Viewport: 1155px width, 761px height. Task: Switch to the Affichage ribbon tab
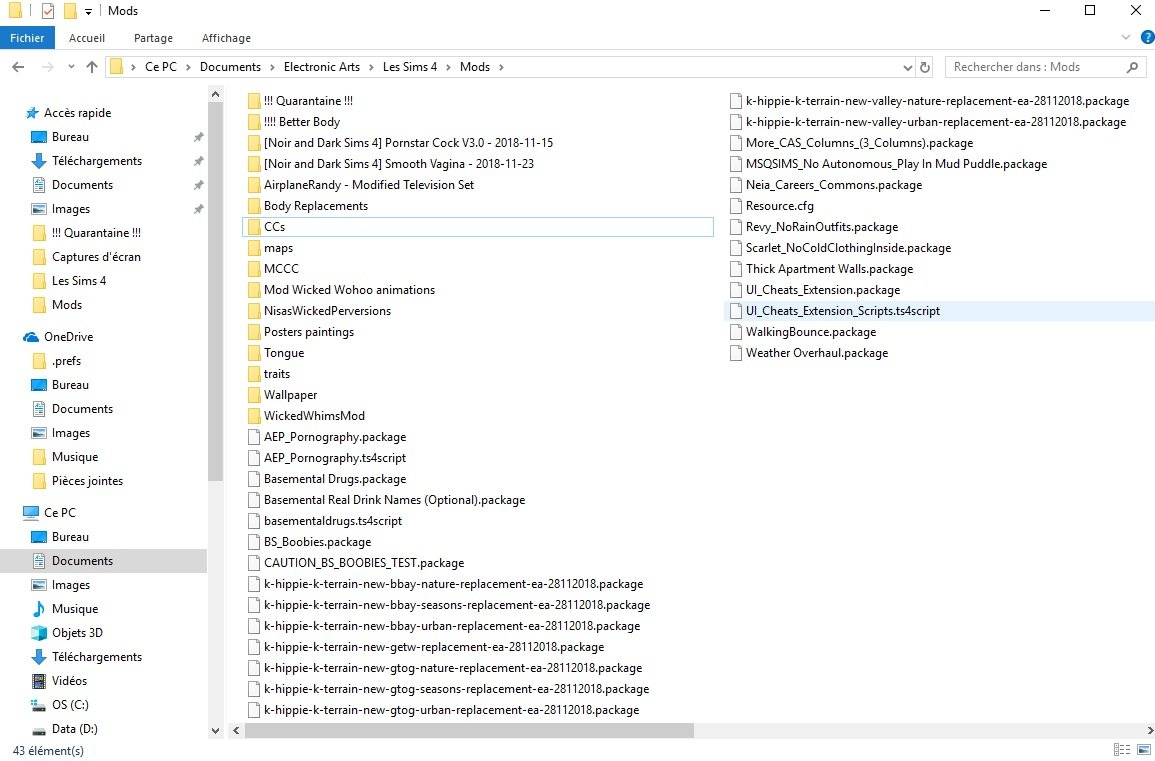click(x=226, y=38)
